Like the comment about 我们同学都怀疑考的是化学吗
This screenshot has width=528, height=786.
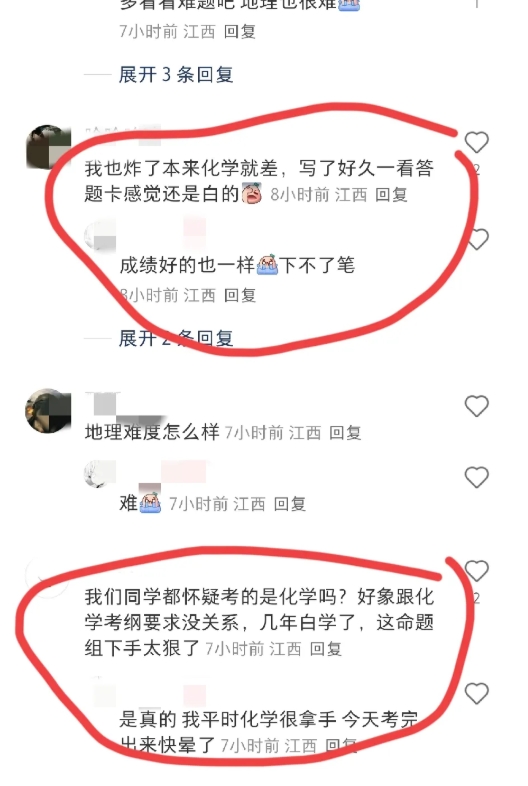tap(476, 570)
